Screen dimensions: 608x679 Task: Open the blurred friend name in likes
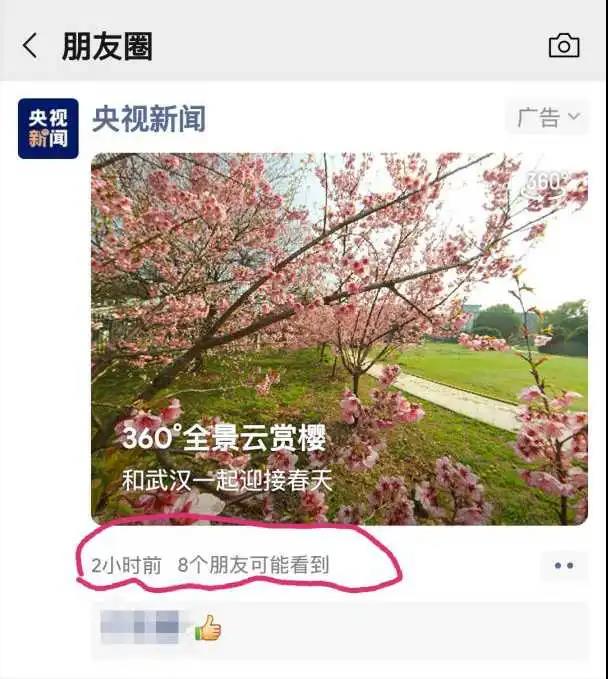(140, 627)
